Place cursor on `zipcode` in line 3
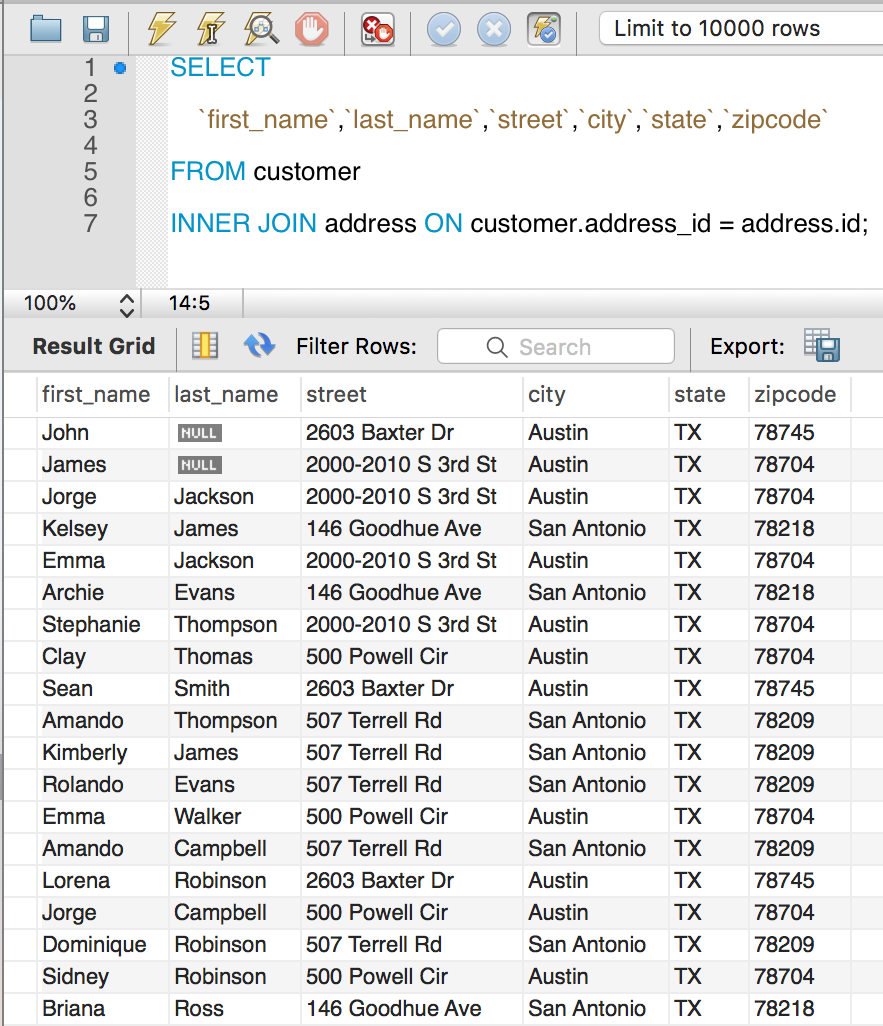 pos(776,120)
